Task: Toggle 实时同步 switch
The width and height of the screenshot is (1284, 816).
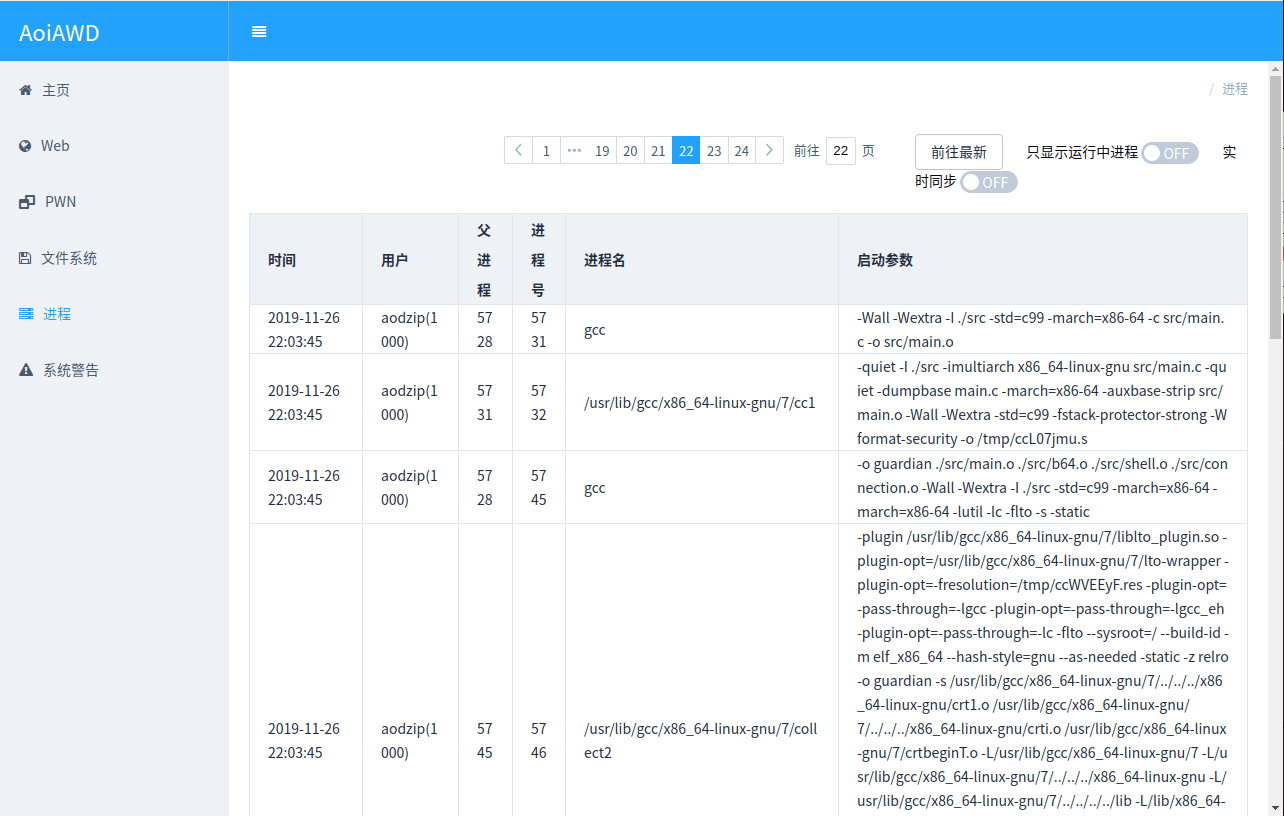Action: tap(989, 182)
